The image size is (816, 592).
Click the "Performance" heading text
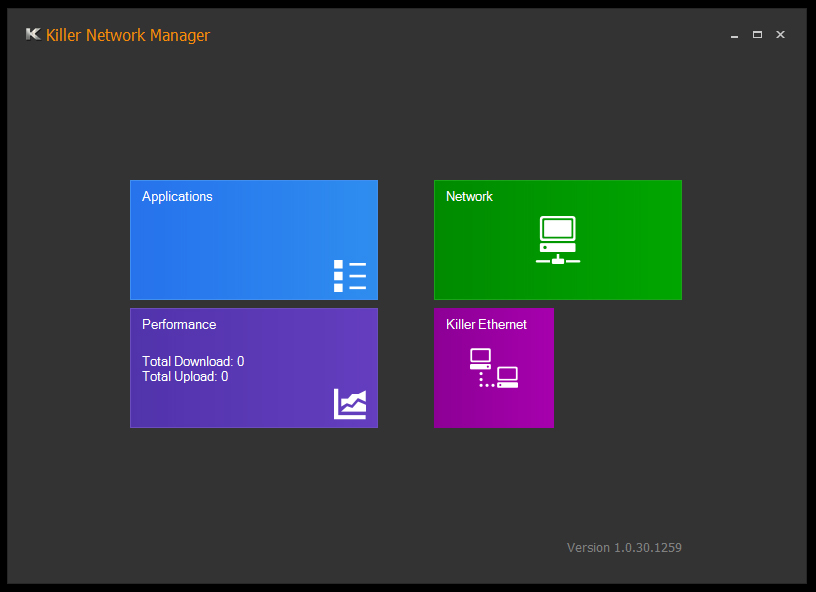(179, 325)
